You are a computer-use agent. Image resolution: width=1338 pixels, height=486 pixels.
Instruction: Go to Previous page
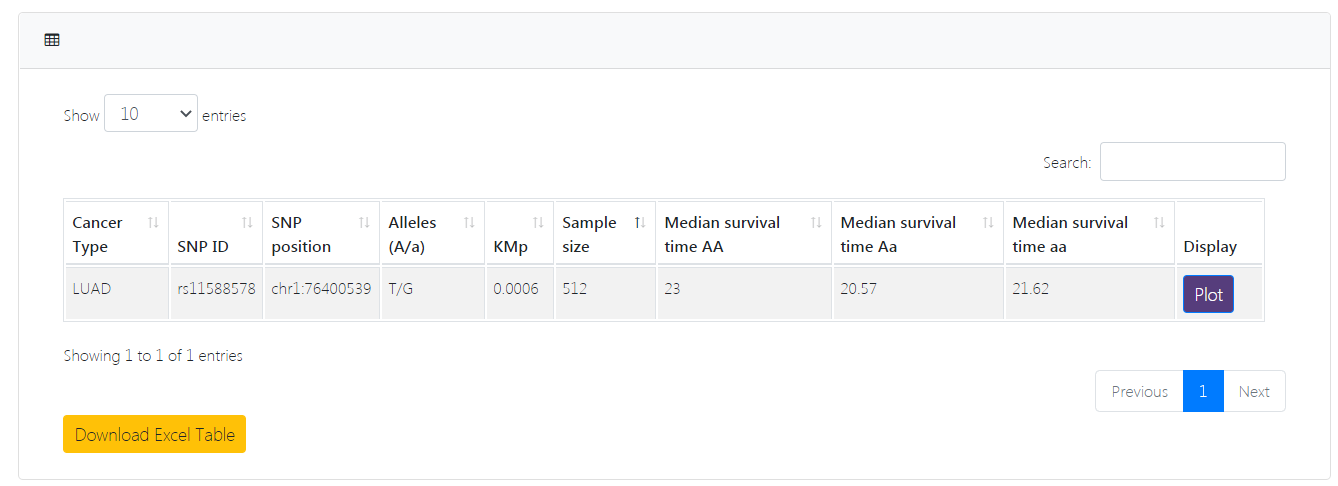(1139, 391)
